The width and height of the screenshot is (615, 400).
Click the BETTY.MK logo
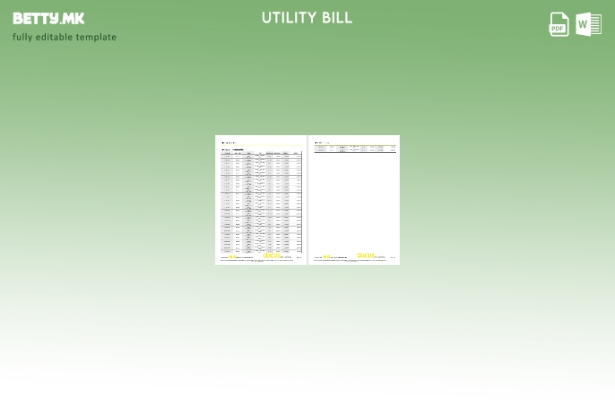tap(49, 18)
